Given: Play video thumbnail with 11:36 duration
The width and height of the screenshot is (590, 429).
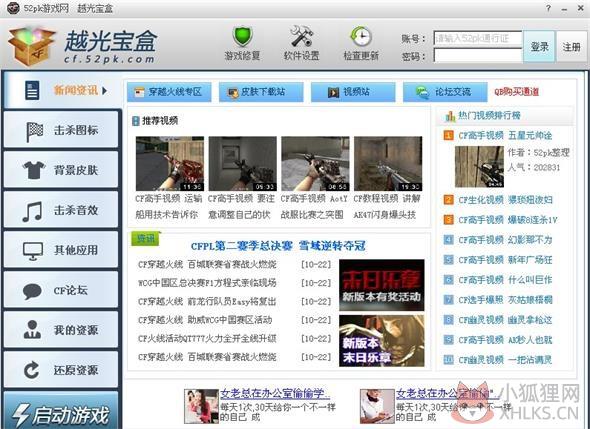Looking at the screenshot, I should click(x=170, y=164).
